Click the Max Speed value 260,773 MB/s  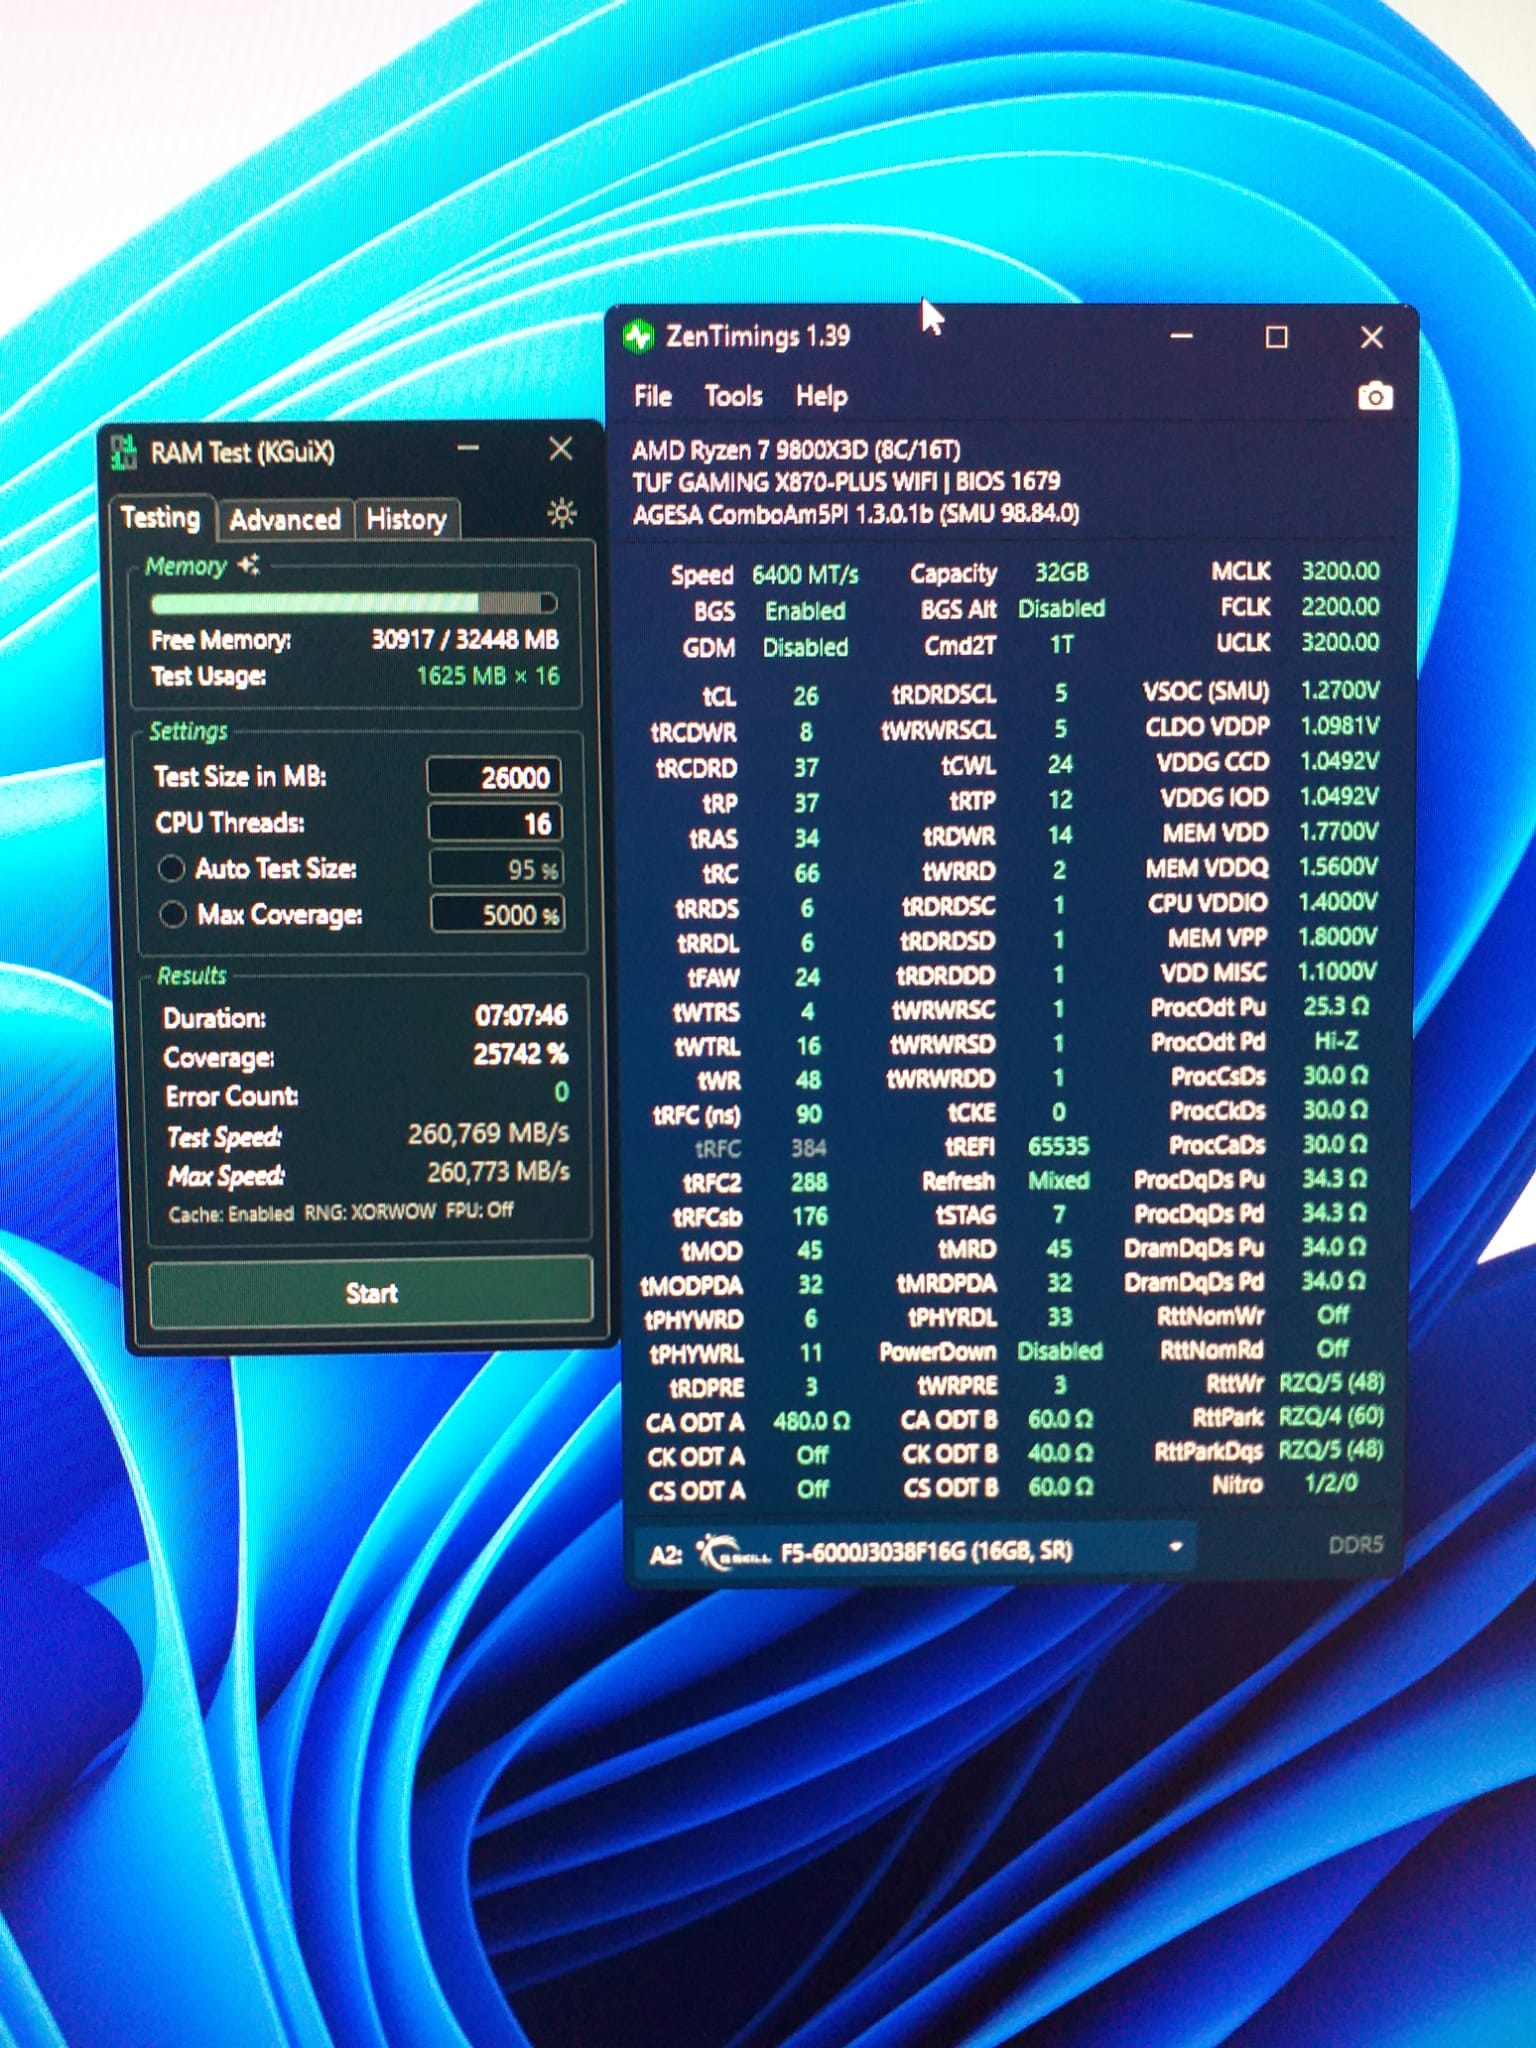[498, 1171]
